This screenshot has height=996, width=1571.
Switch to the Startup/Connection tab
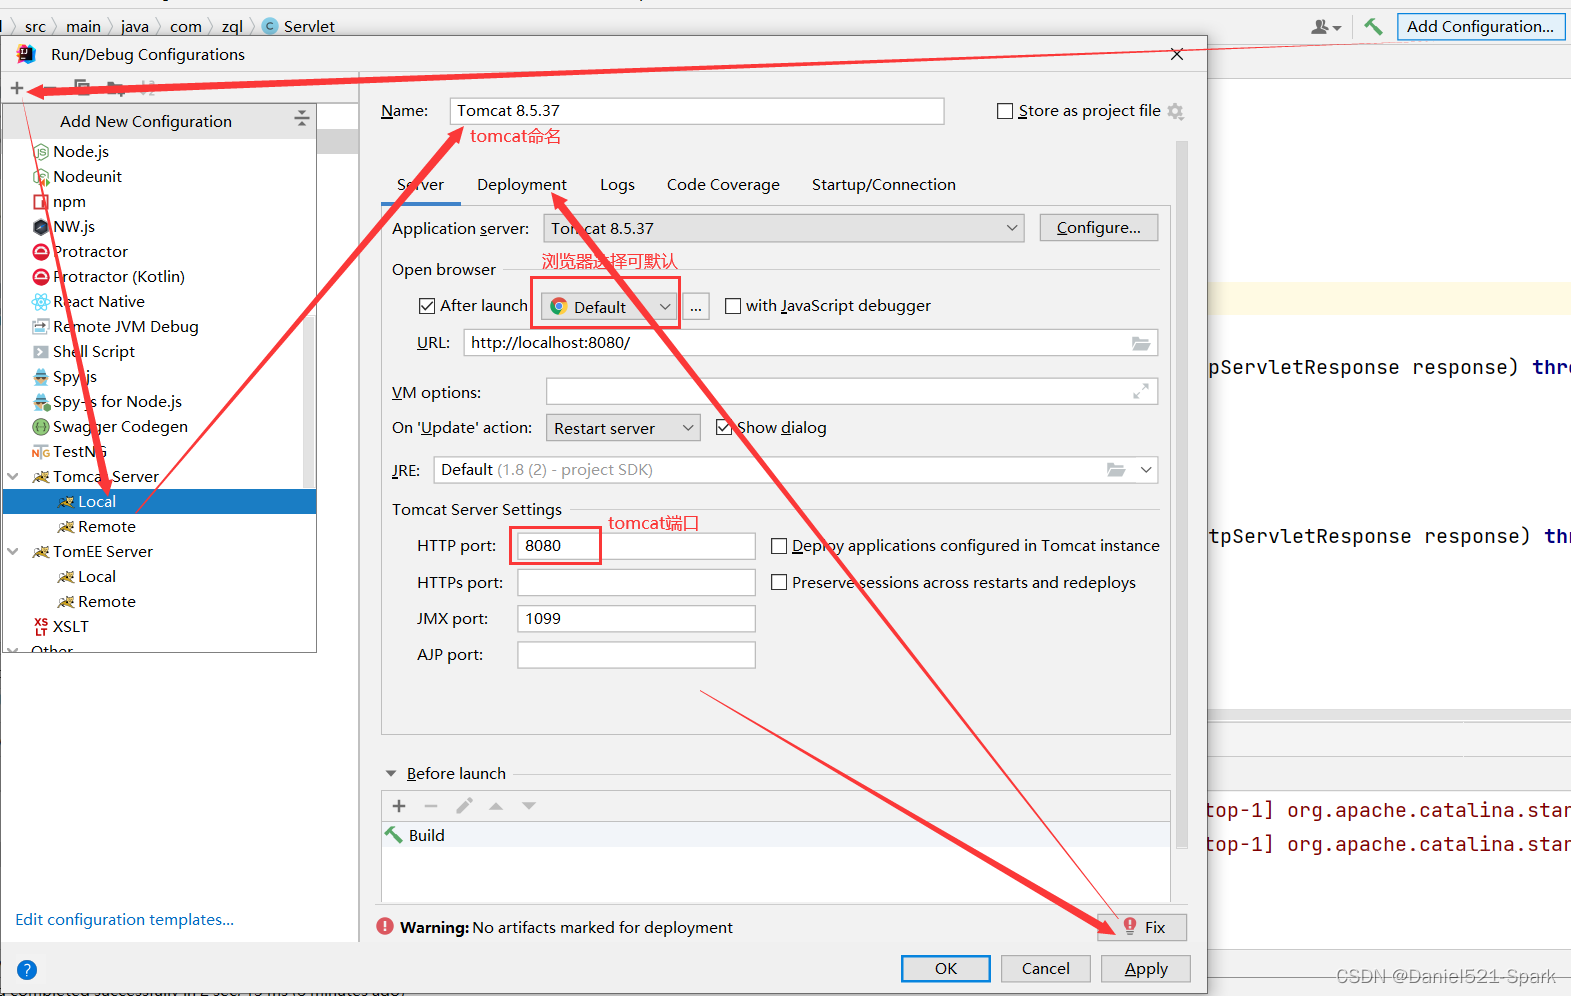884,184
